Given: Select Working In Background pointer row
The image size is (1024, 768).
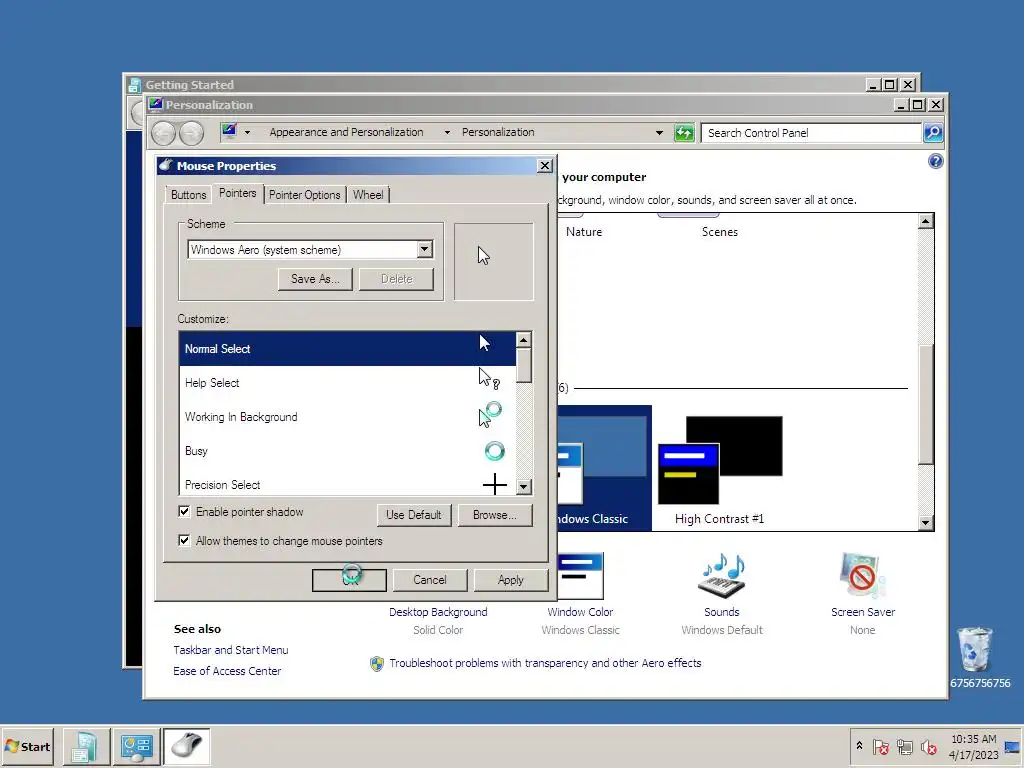Looking at the screenshot, I should click(x=347, y=417).
